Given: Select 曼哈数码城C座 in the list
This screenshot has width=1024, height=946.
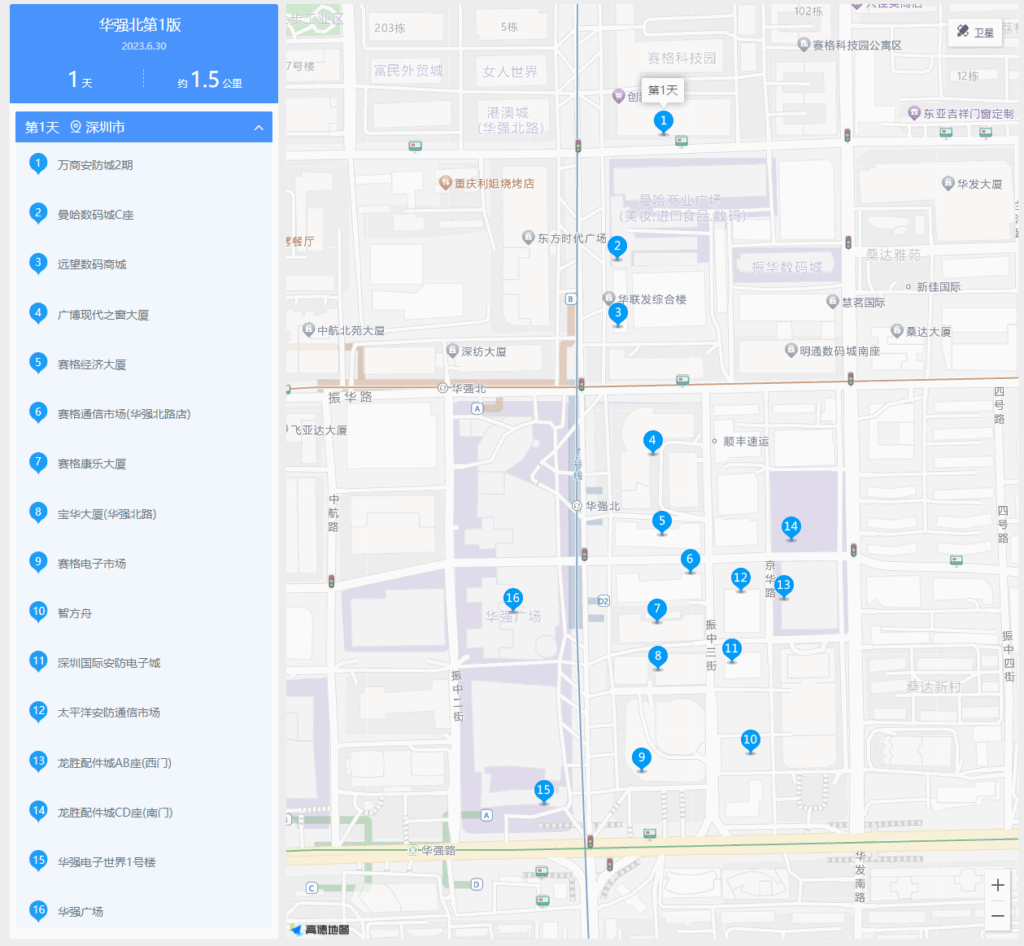Looking at the screenshot, I should pos(144,215).
